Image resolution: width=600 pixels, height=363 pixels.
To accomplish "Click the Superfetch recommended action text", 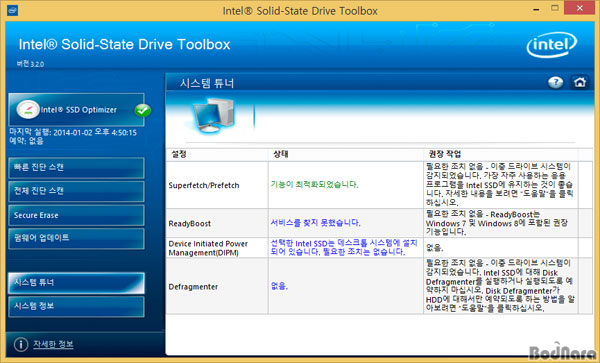I will tap(500, 185).
